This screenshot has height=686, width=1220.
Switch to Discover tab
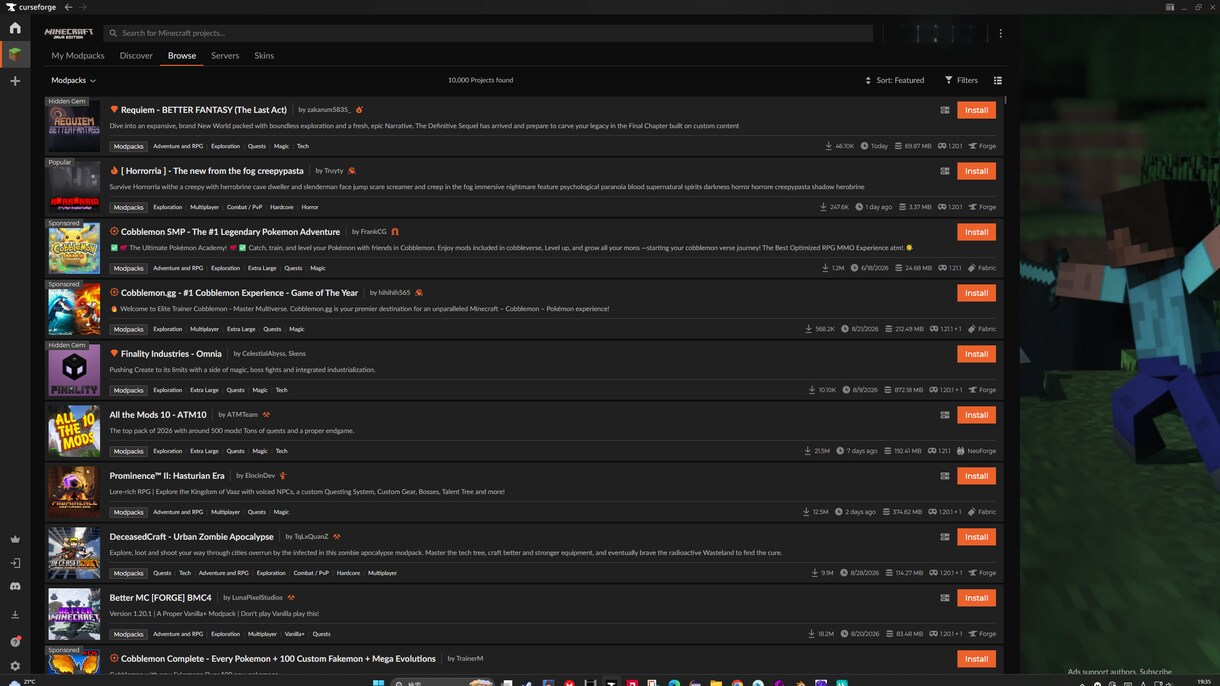tap(136, 56)
